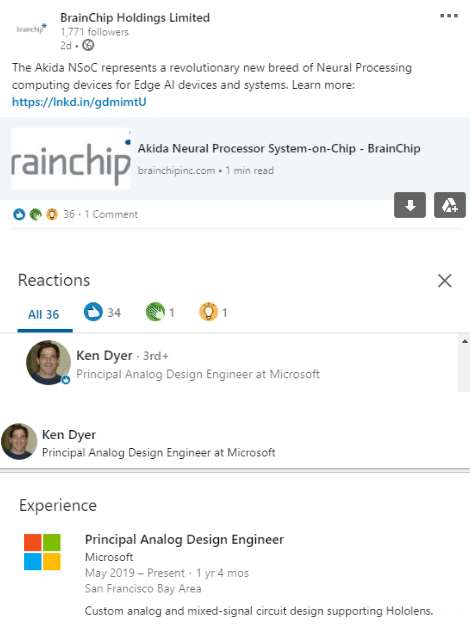Click the 1 Comment link

point(111,214)
